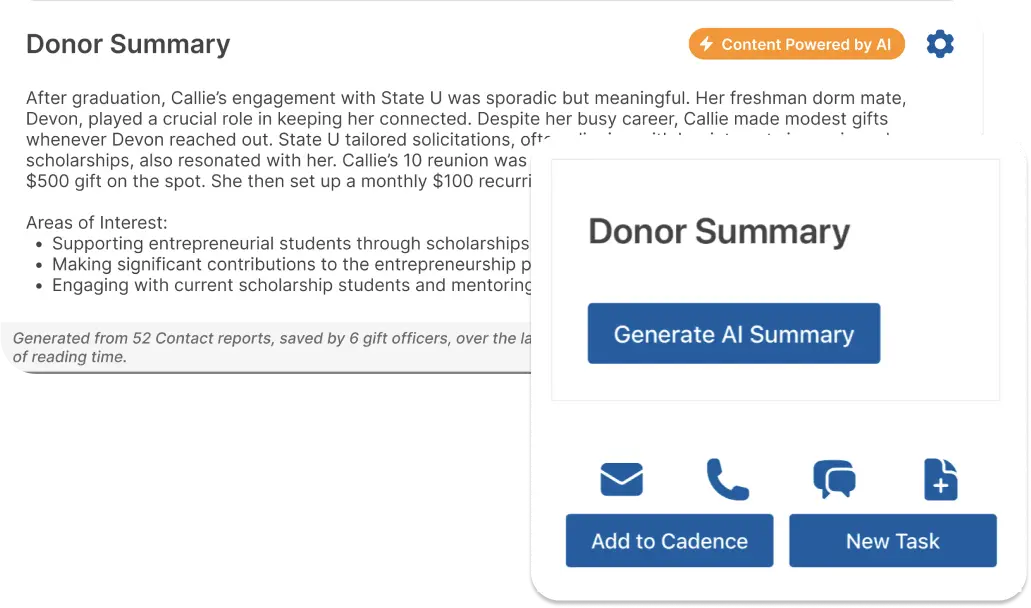The height and width of the screenshot is (608, 1031).
Task: Click the phone call icon
Action: pos(727,480)
